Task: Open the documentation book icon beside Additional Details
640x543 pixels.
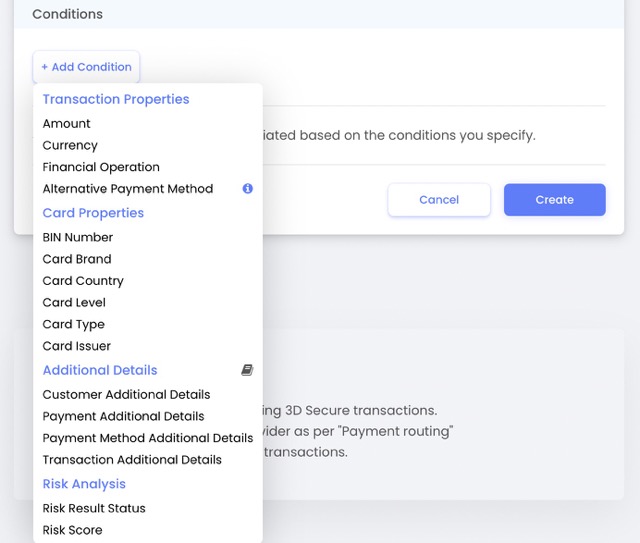Action: point(247,370)
